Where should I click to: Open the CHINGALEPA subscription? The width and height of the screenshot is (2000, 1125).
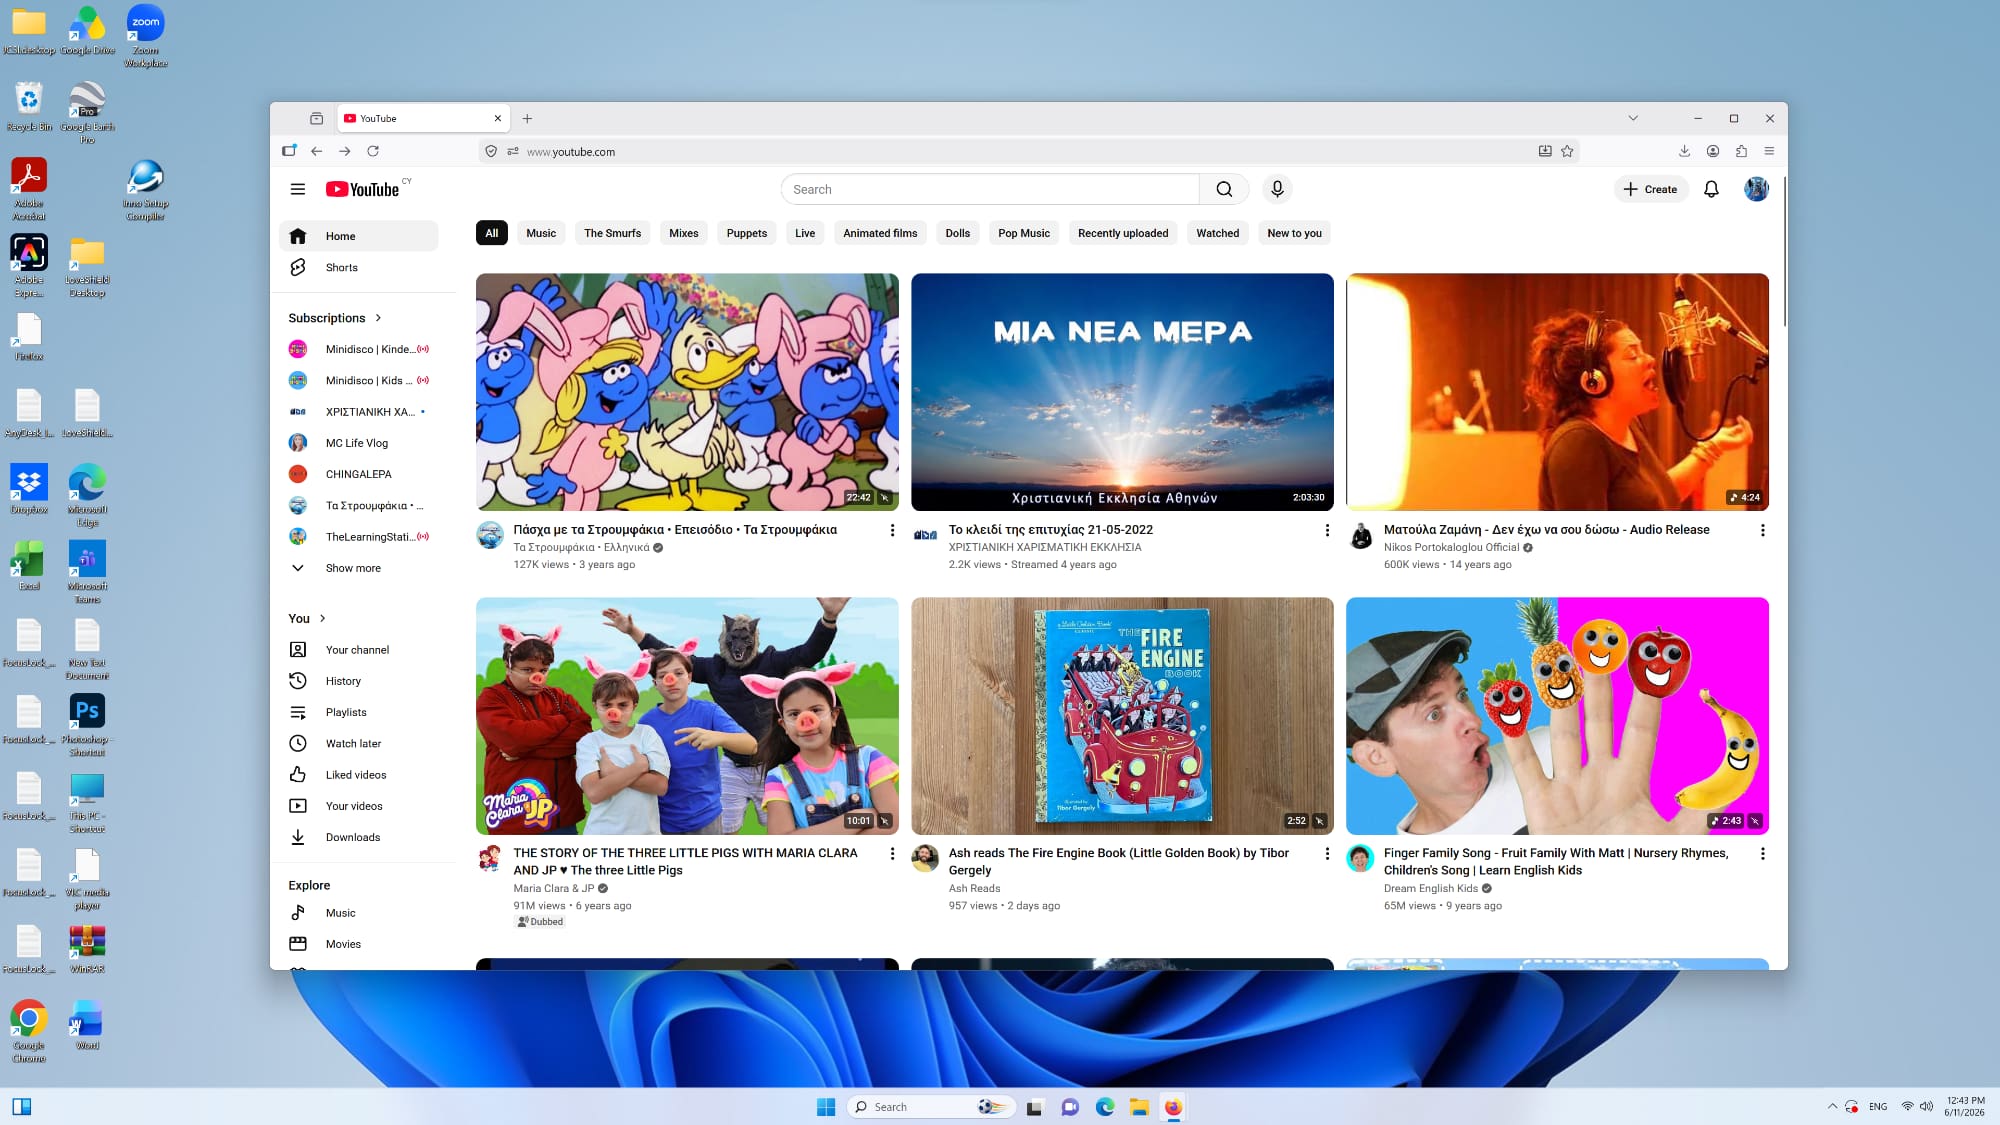pos(358,474)
